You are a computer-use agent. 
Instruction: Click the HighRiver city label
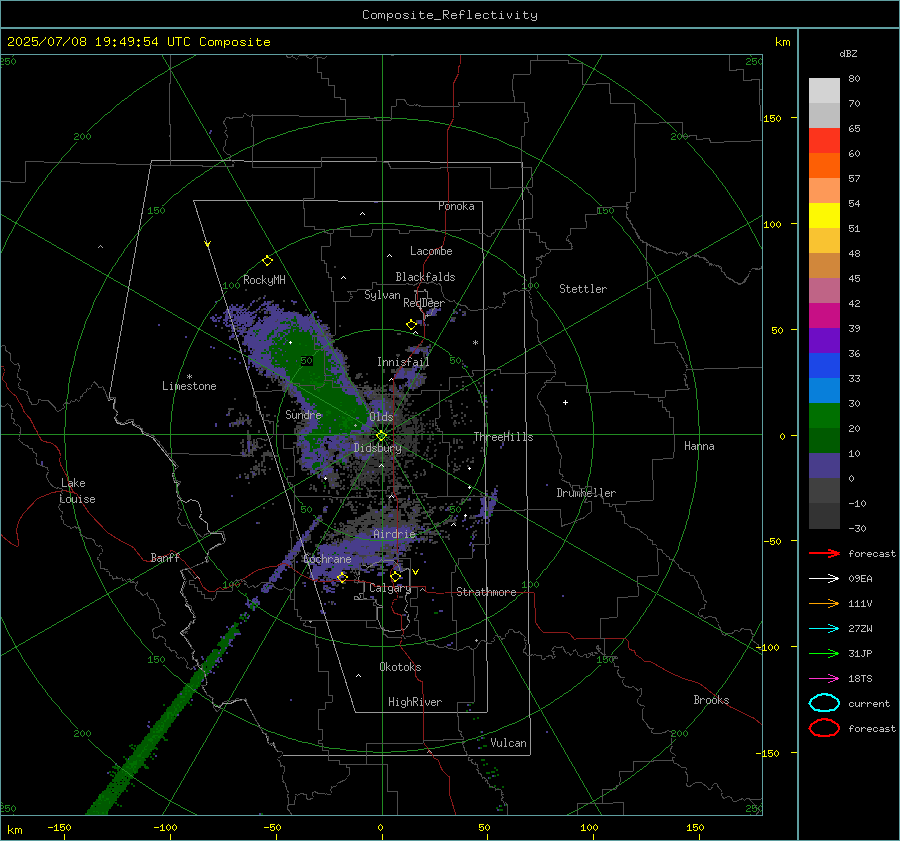point(415,702)
